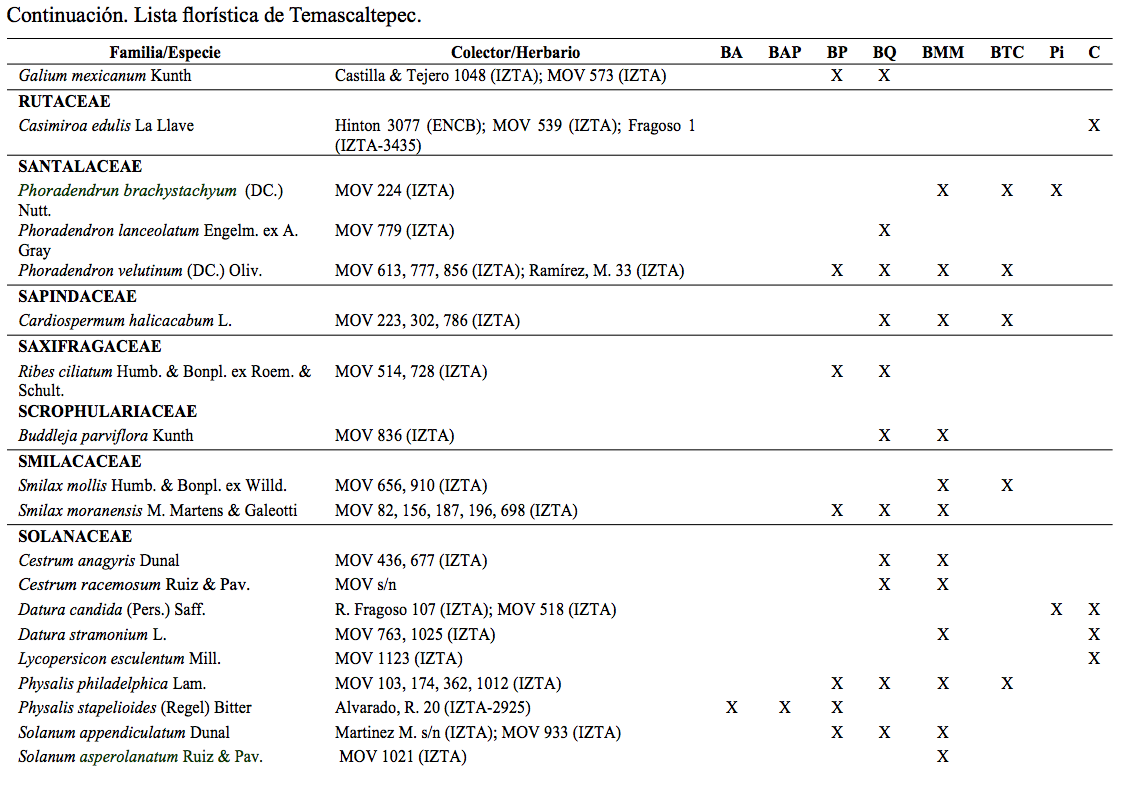Select the Galium mexicanum Kunth entry

104,76
